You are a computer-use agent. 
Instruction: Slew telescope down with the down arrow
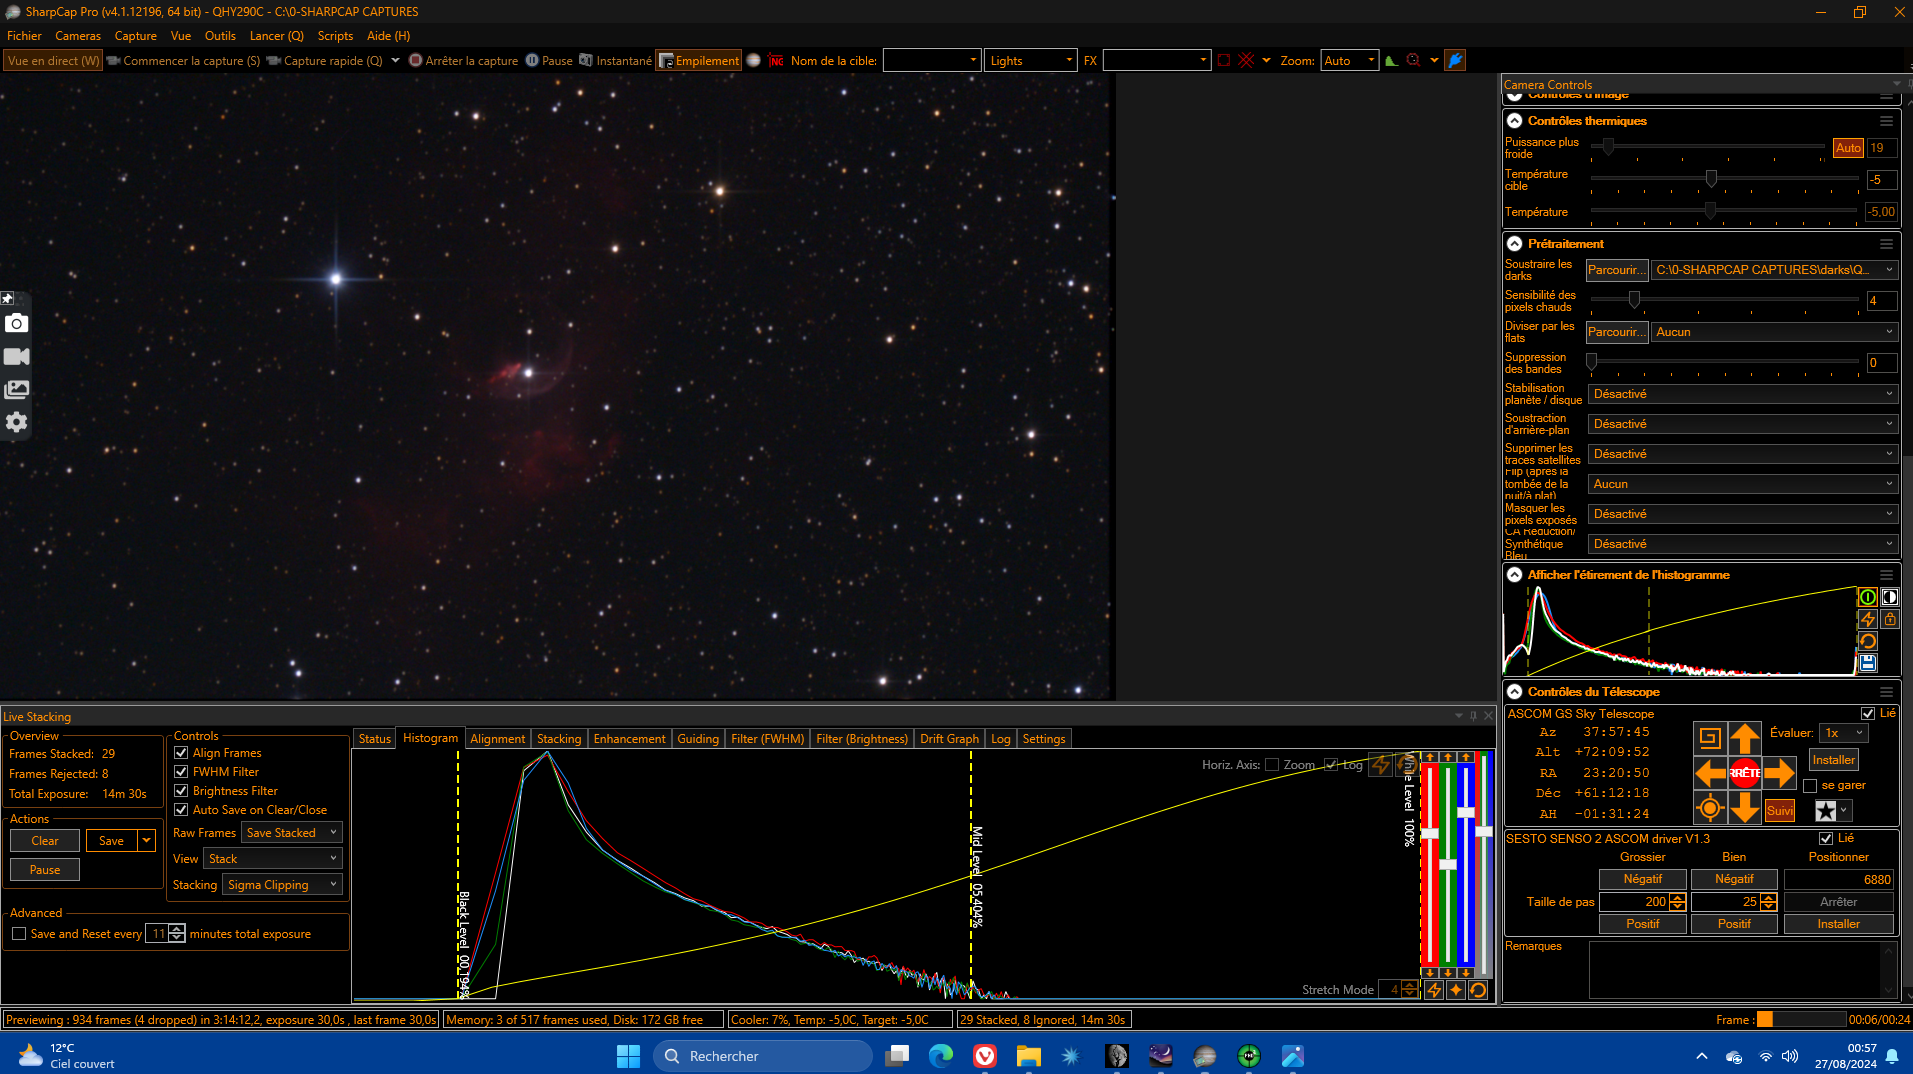[1745, 807]
